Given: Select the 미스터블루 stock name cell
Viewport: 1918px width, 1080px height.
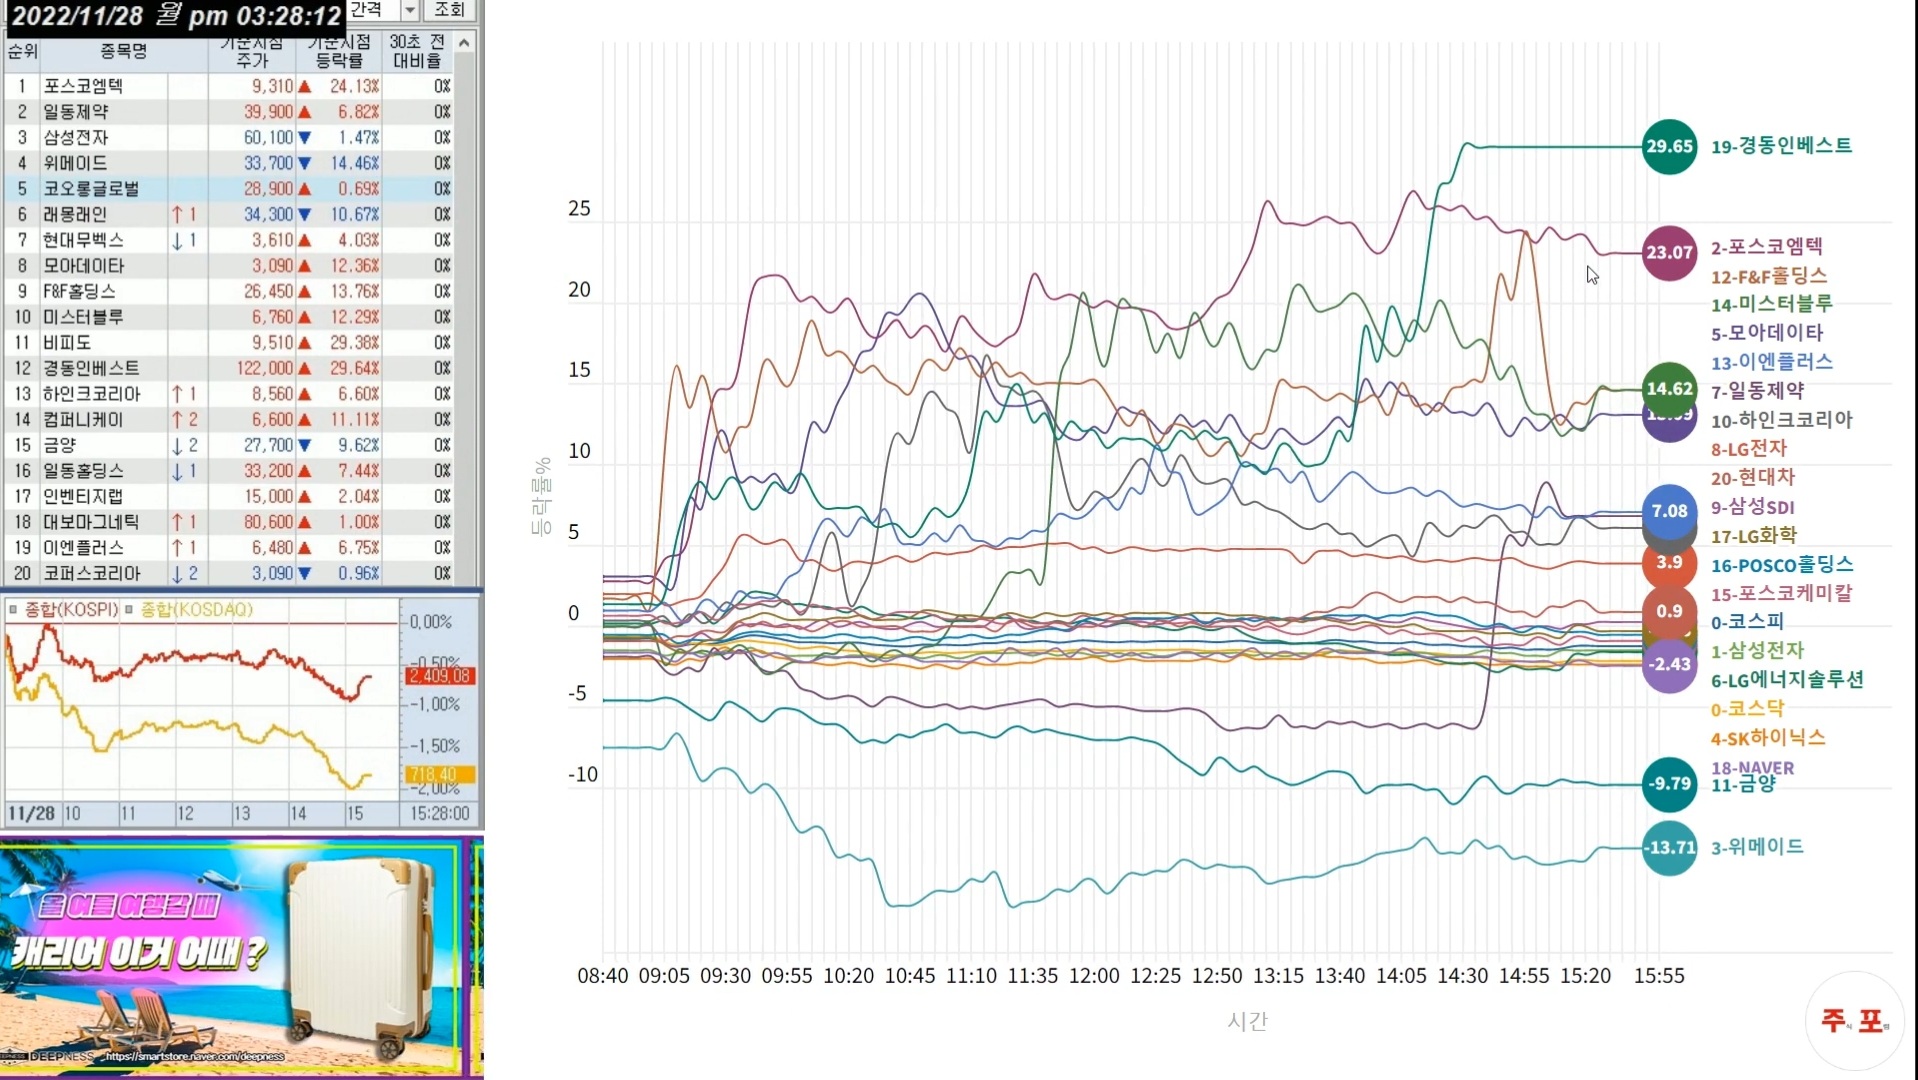Looking at the screenshot, I should coord(104,317).
